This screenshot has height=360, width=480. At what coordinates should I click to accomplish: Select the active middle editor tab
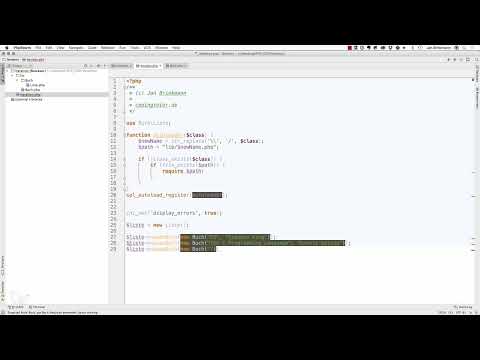point(148,66)
